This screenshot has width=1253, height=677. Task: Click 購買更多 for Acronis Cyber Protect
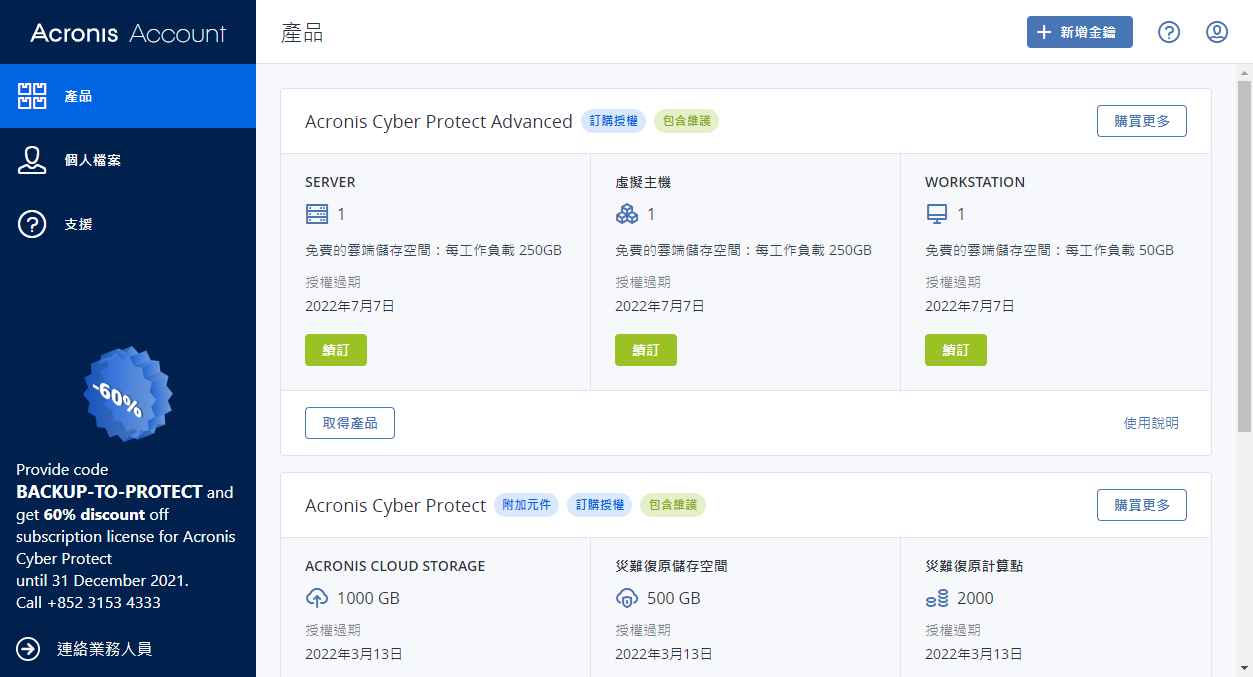[x=1142, y=505]
